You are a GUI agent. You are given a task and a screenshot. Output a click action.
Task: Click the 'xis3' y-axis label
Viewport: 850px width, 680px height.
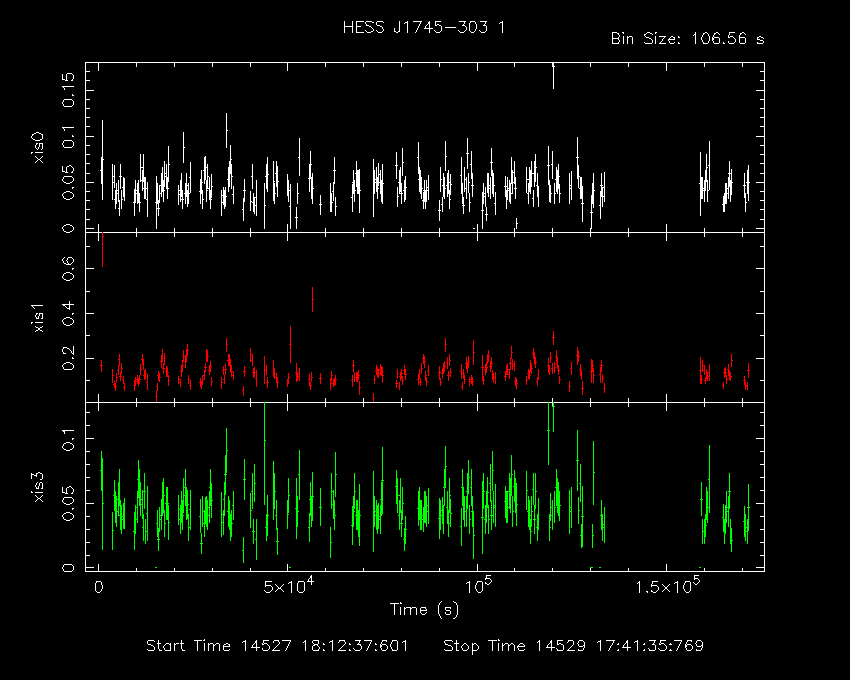point(39,487)
